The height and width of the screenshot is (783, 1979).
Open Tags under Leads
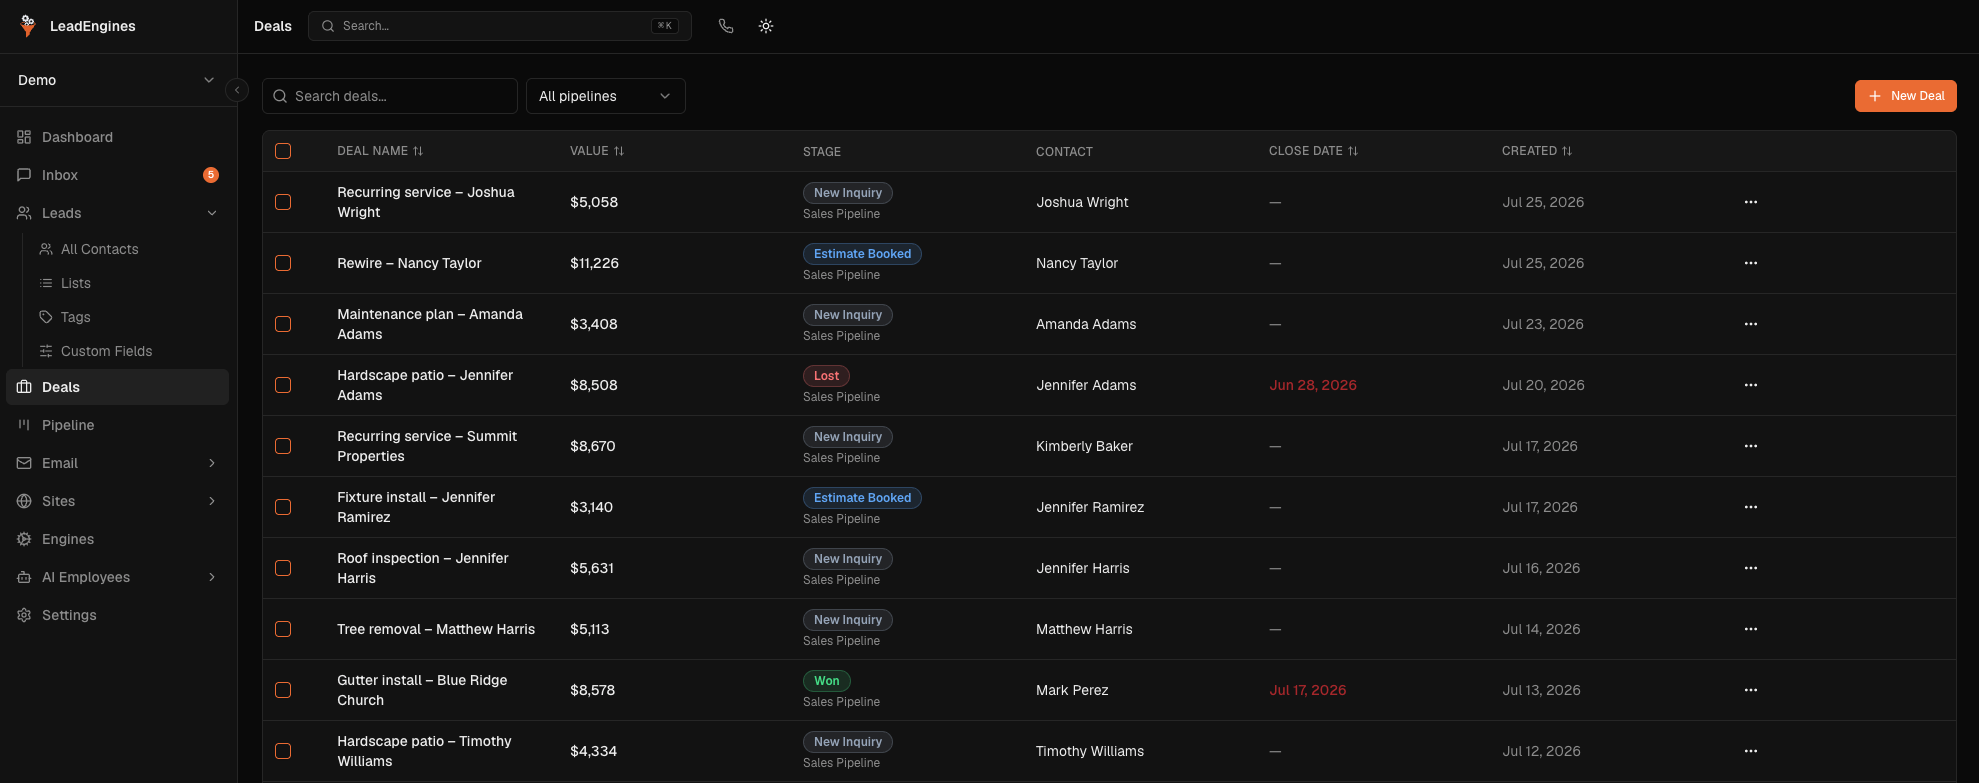[x=129, y=317]
